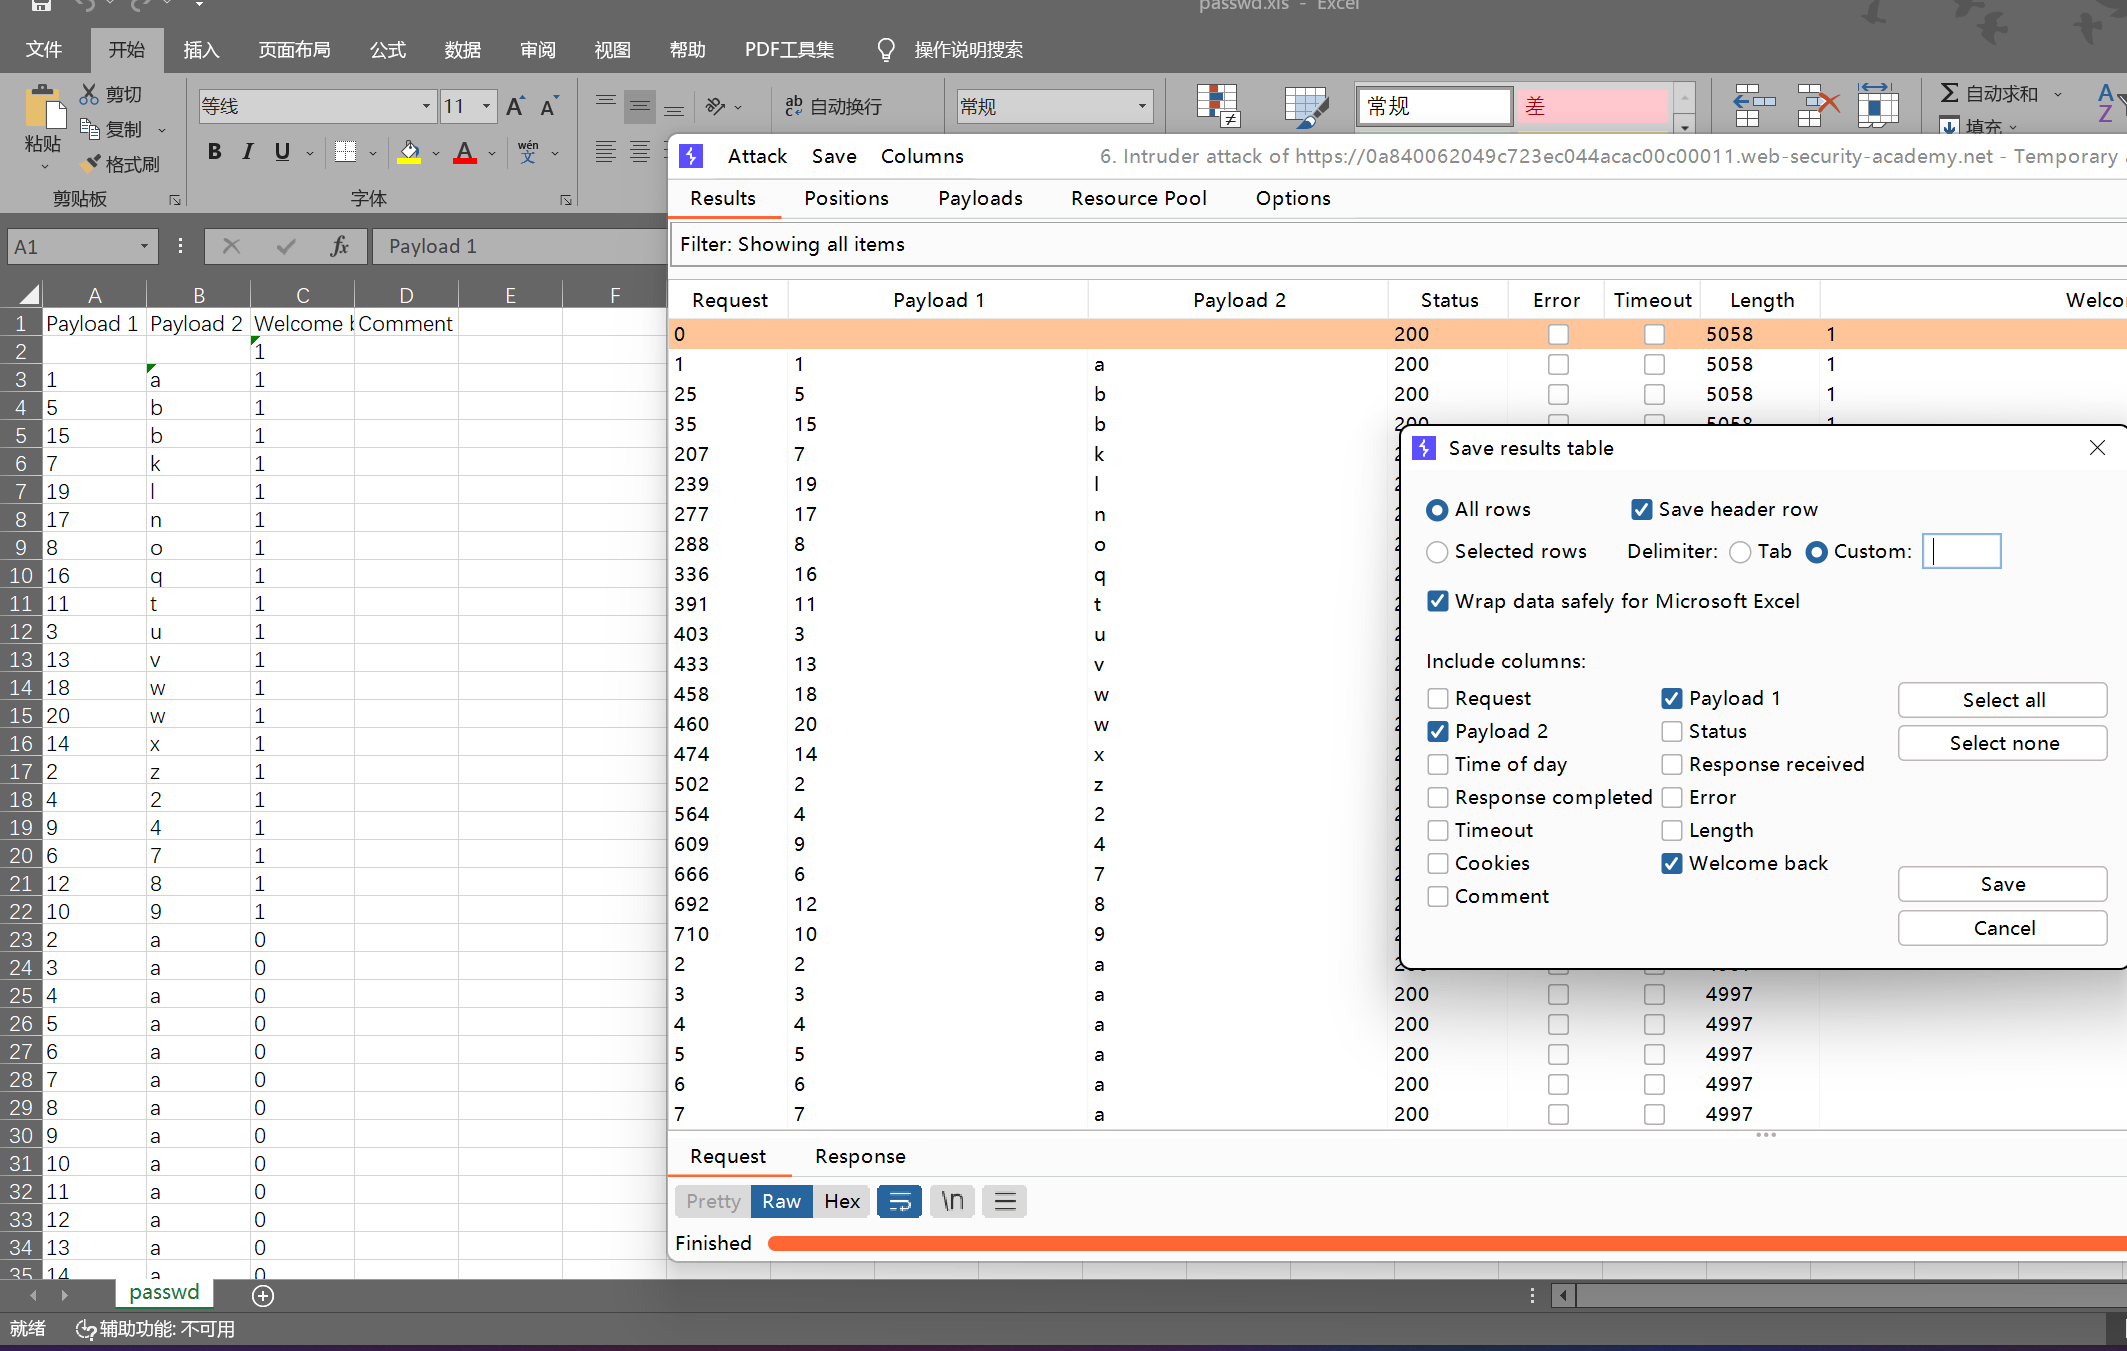
Task: Click the Conditional Formatting icon
Action: [1218, 106]
